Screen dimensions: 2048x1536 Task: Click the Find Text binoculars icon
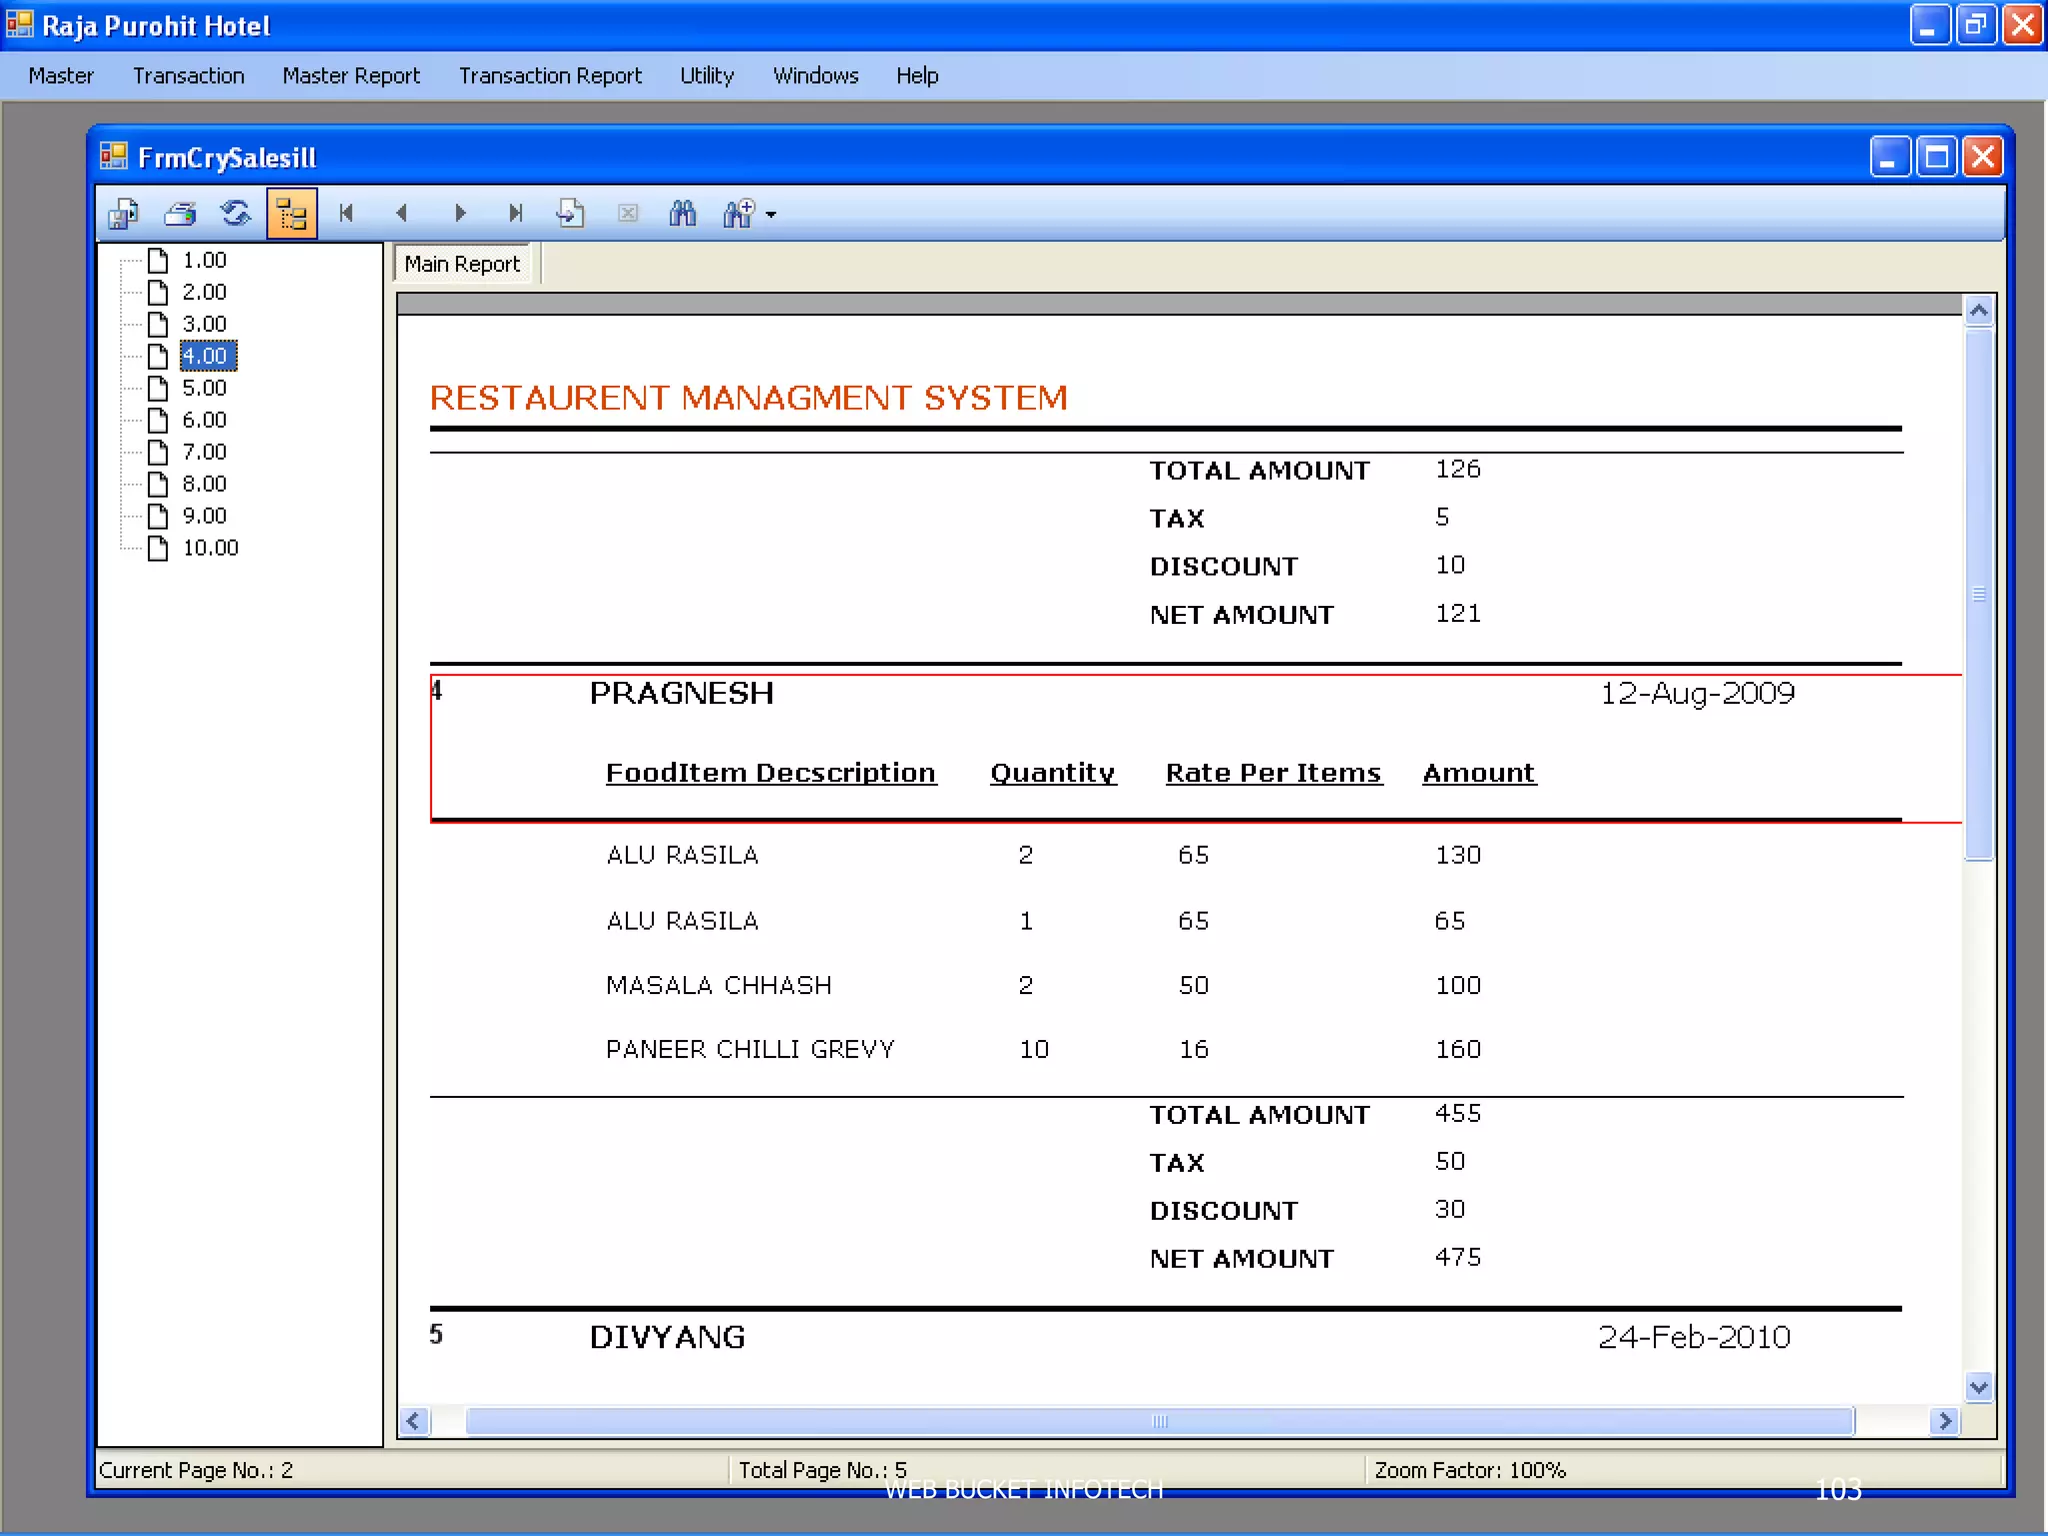tap(683, 213)
